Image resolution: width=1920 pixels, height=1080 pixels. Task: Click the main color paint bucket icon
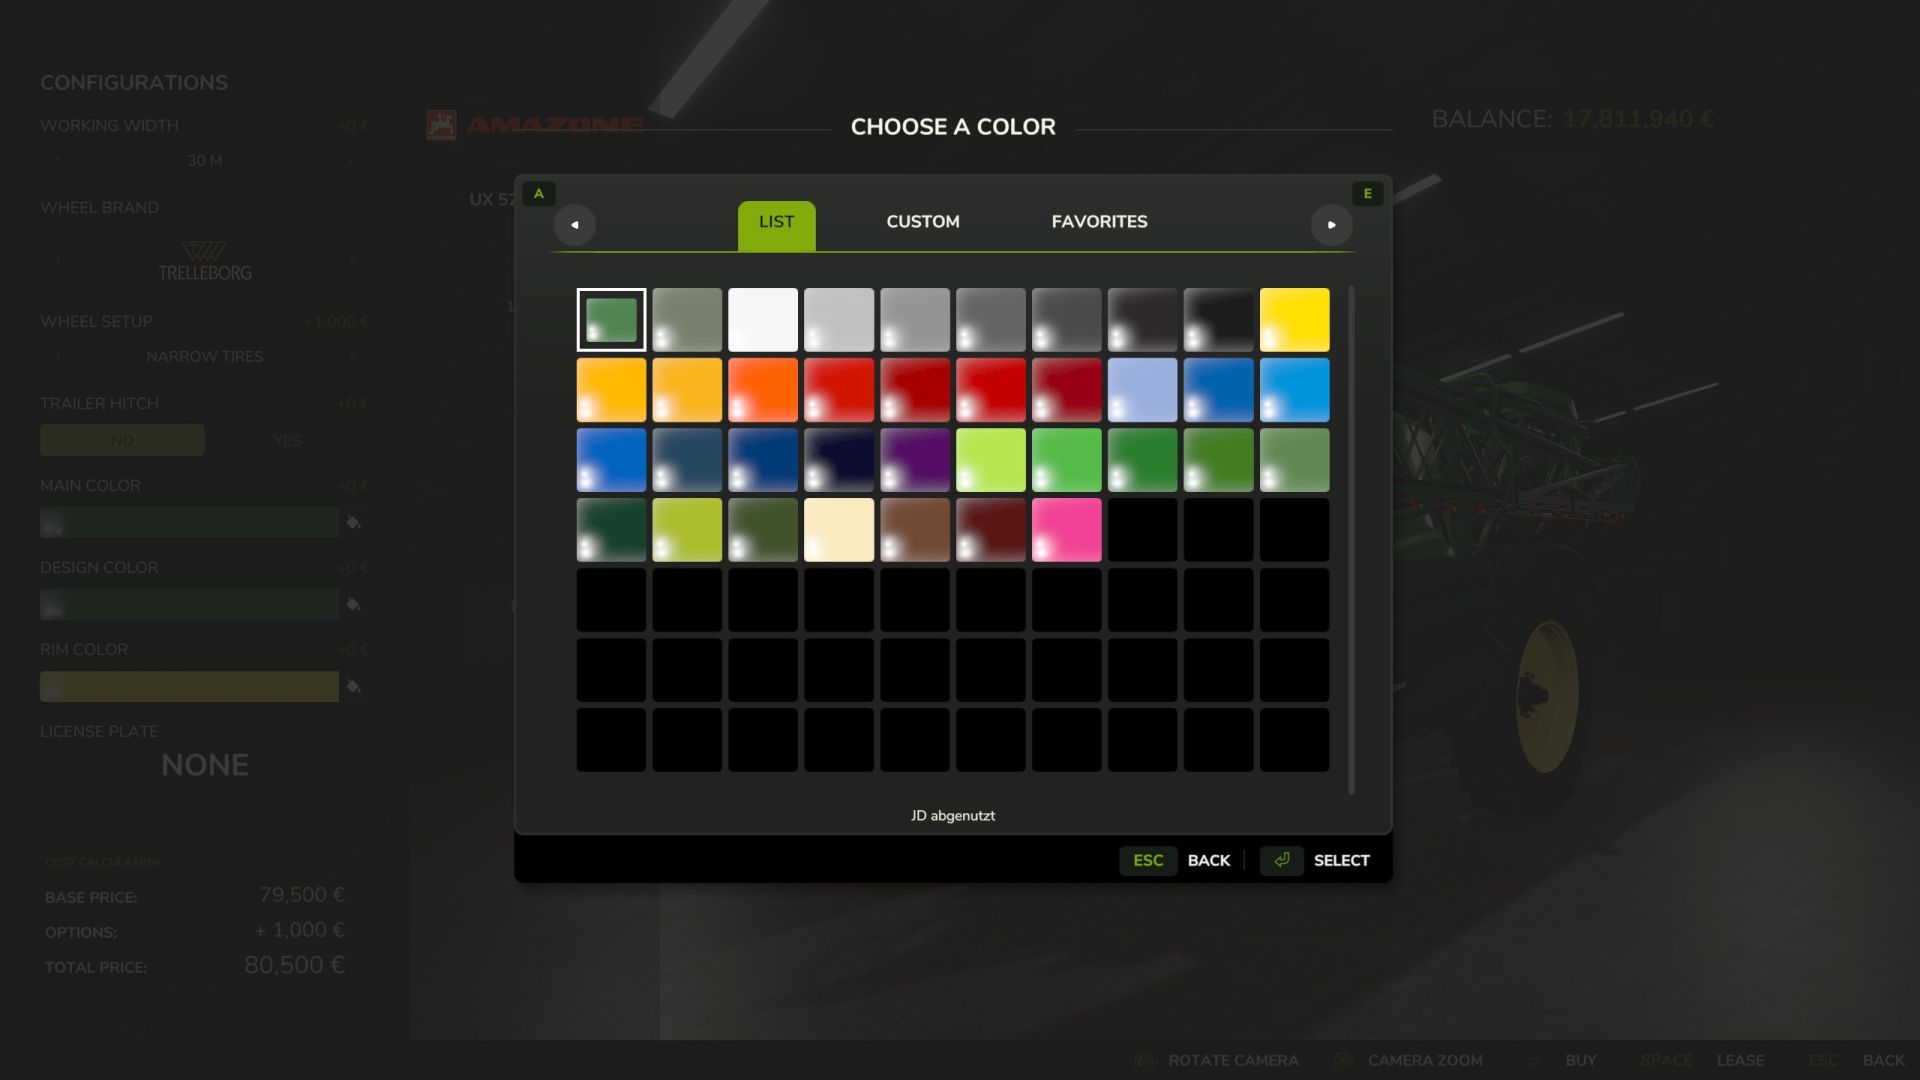coord(353,522)
